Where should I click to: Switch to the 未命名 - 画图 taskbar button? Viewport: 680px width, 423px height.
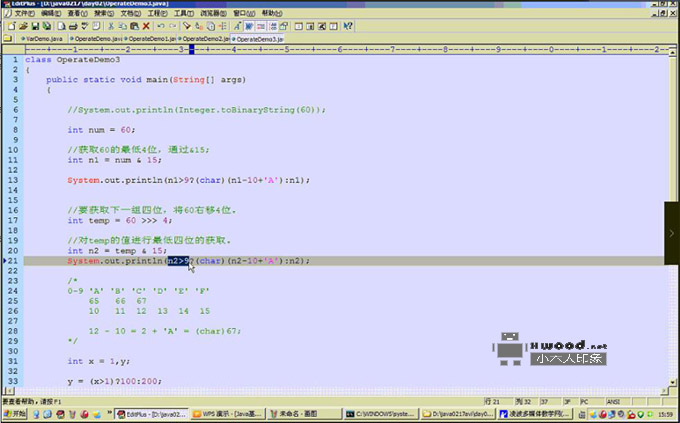pyautogui.click(x=304, y=414)
